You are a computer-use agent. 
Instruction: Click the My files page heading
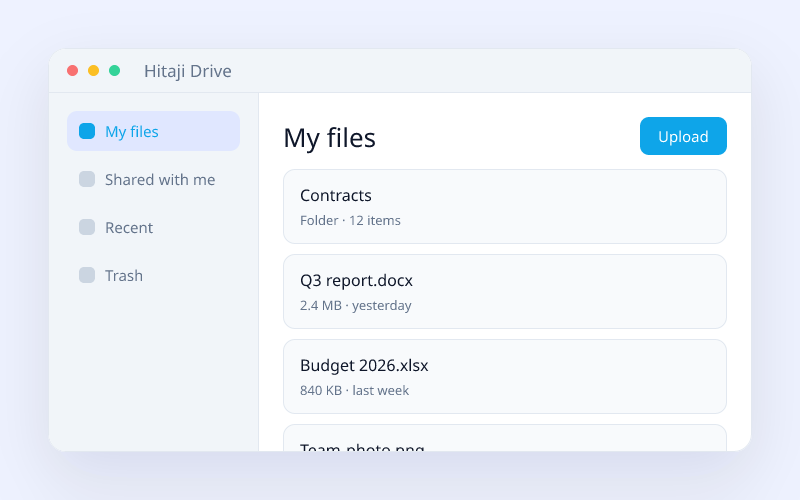point(330,138)
